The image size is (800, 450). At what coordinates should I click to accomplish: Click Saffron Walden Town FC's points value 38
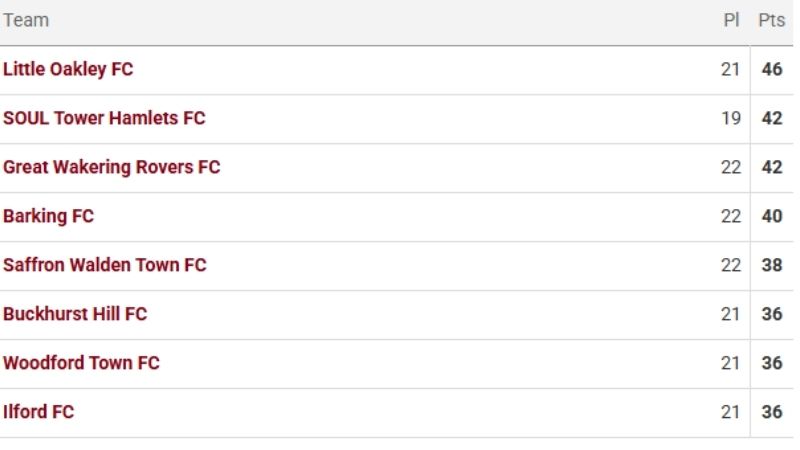tap(772, 265)
